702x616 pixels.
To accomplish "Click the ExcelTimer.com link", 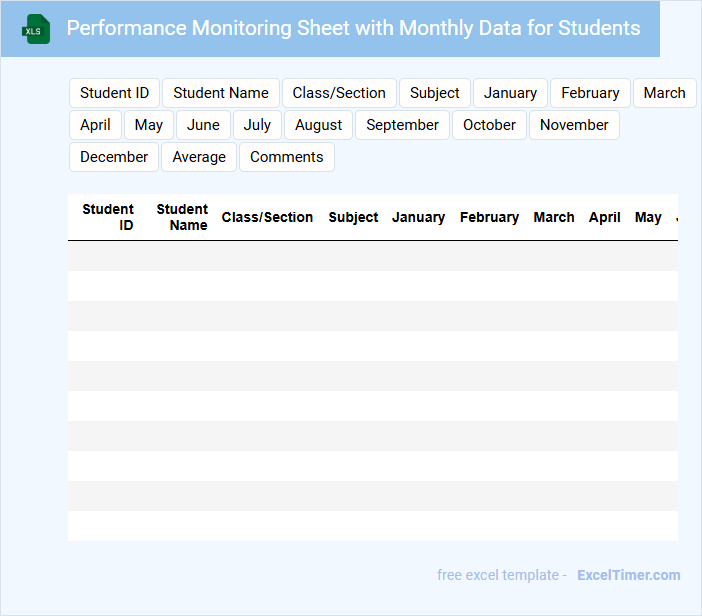I will 628,575.
